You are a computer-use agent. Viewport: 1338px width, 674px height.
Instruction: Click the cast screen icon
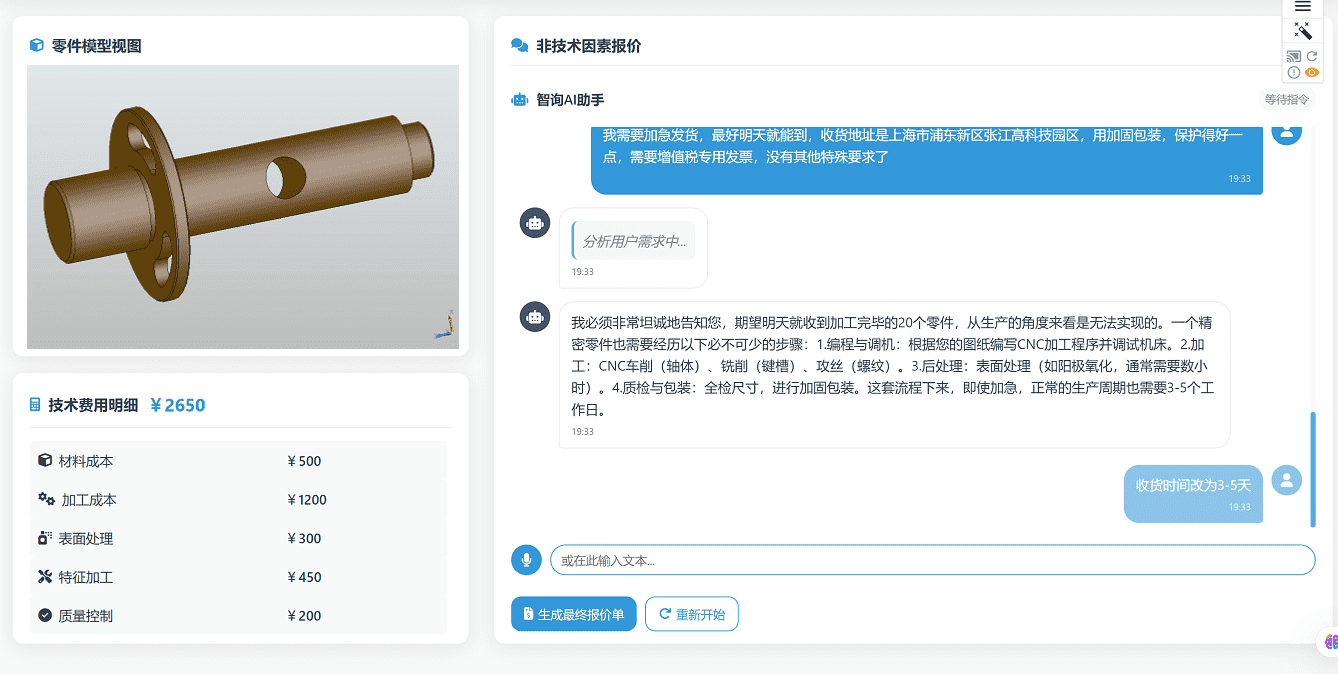[1294, 57]
